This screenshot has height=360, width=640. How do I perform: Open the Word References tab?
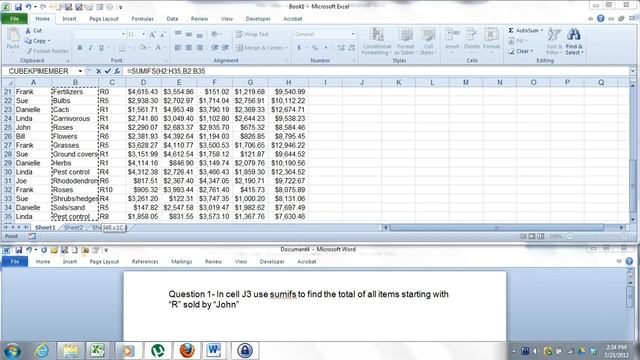145,262
